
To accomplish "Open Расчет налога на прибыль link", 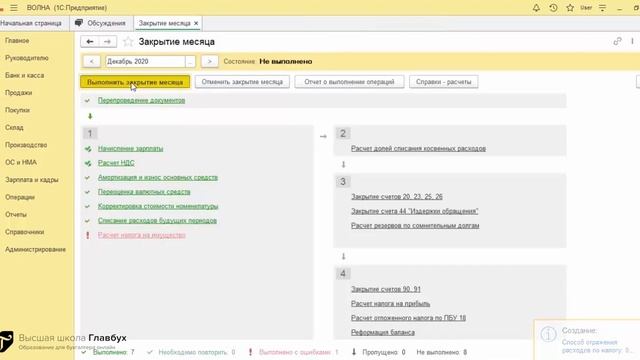I will 391,304.
